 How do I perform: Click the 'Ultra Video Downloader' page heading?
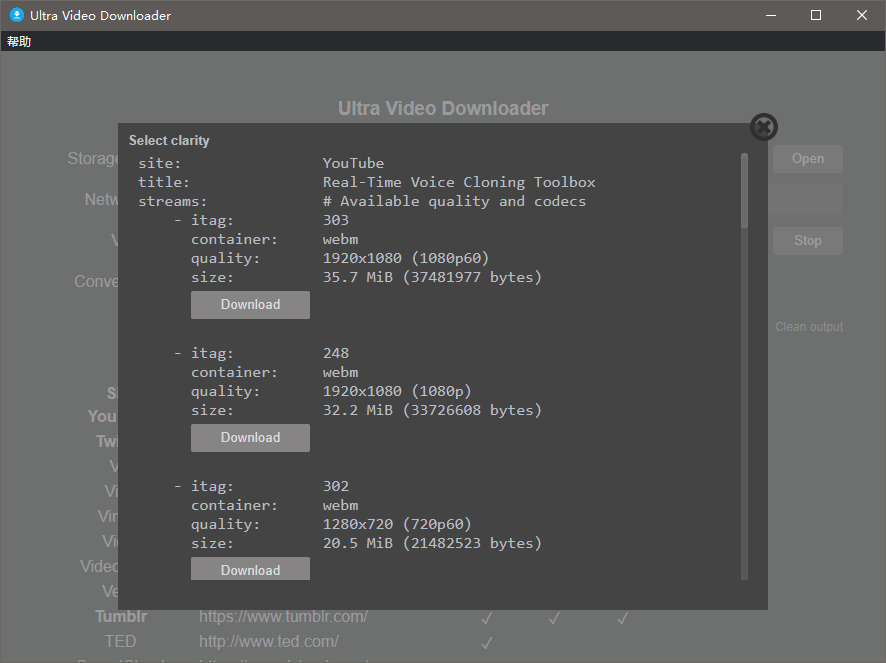click(x=443, y=108)
